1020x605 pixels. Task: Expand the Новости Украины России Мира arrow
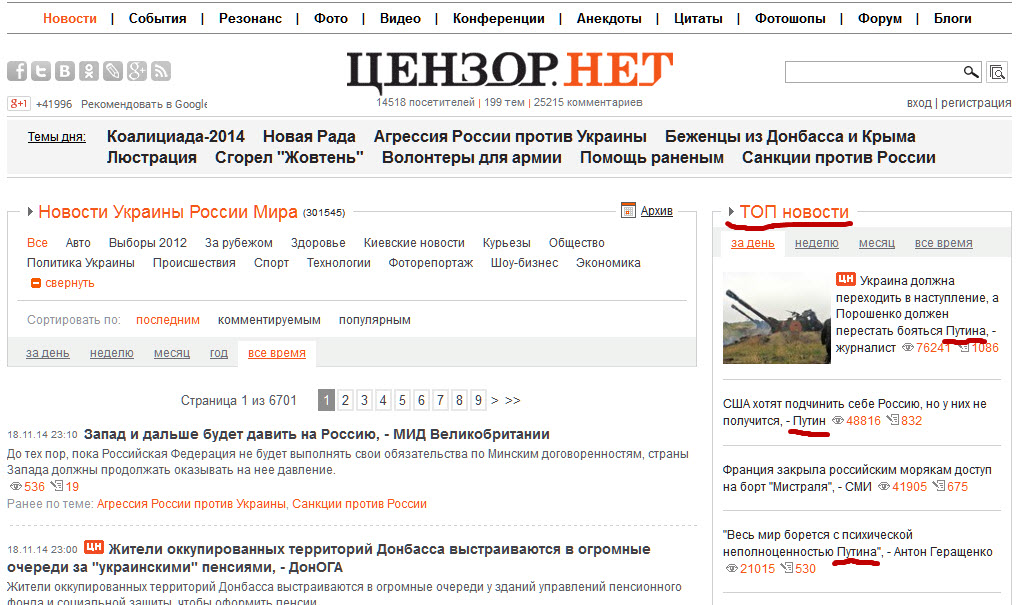[x=30, y=211]
